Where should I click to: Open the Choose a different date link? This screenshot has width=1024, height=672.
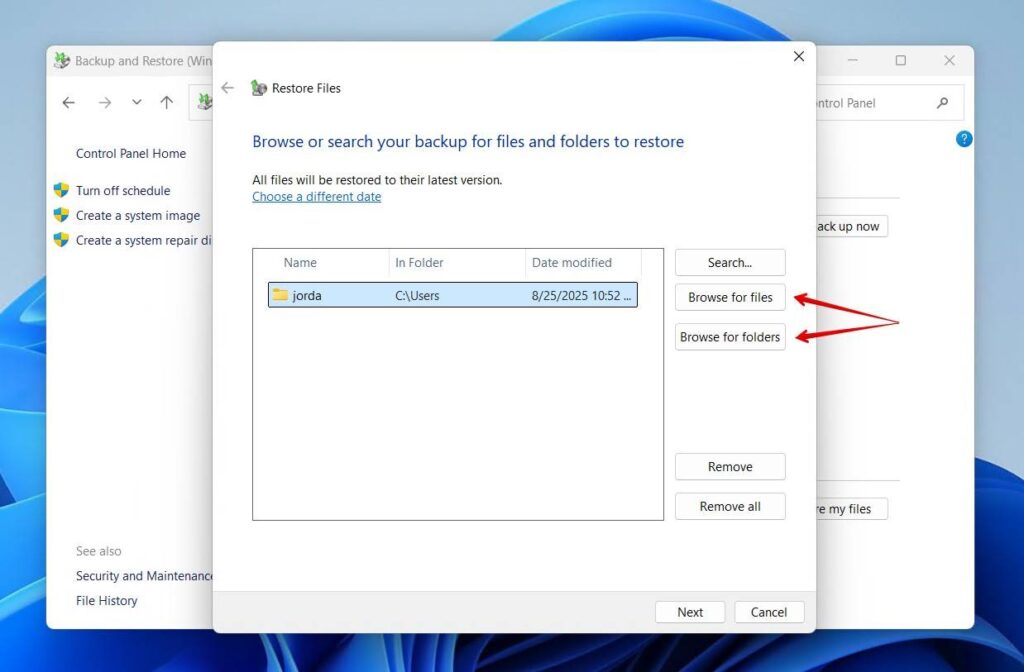[x=316, y=196]
